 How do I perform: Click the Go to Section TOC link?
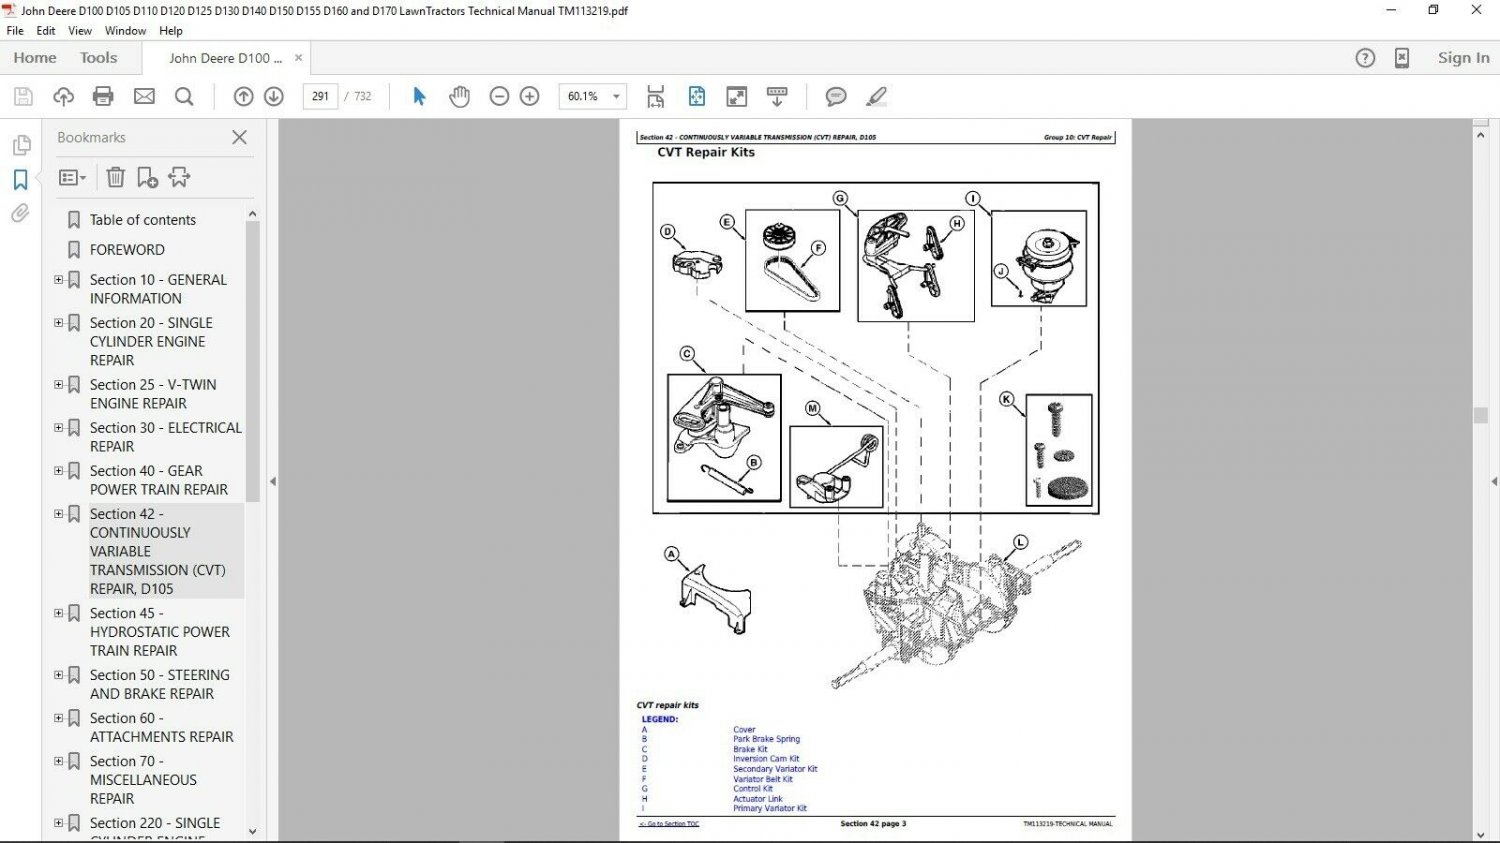(668, 823)
